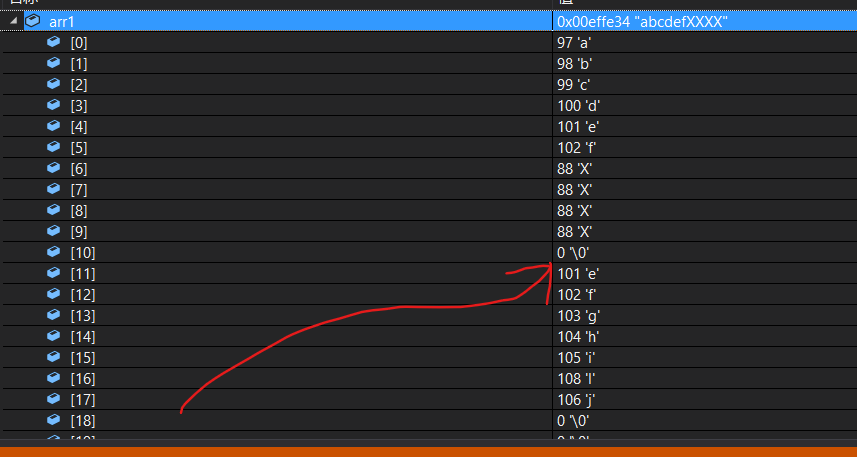This screenshot has height=457, width=857.
Task: Click the value 101 'e' of index [11]
Action: (x=579, y=273)
